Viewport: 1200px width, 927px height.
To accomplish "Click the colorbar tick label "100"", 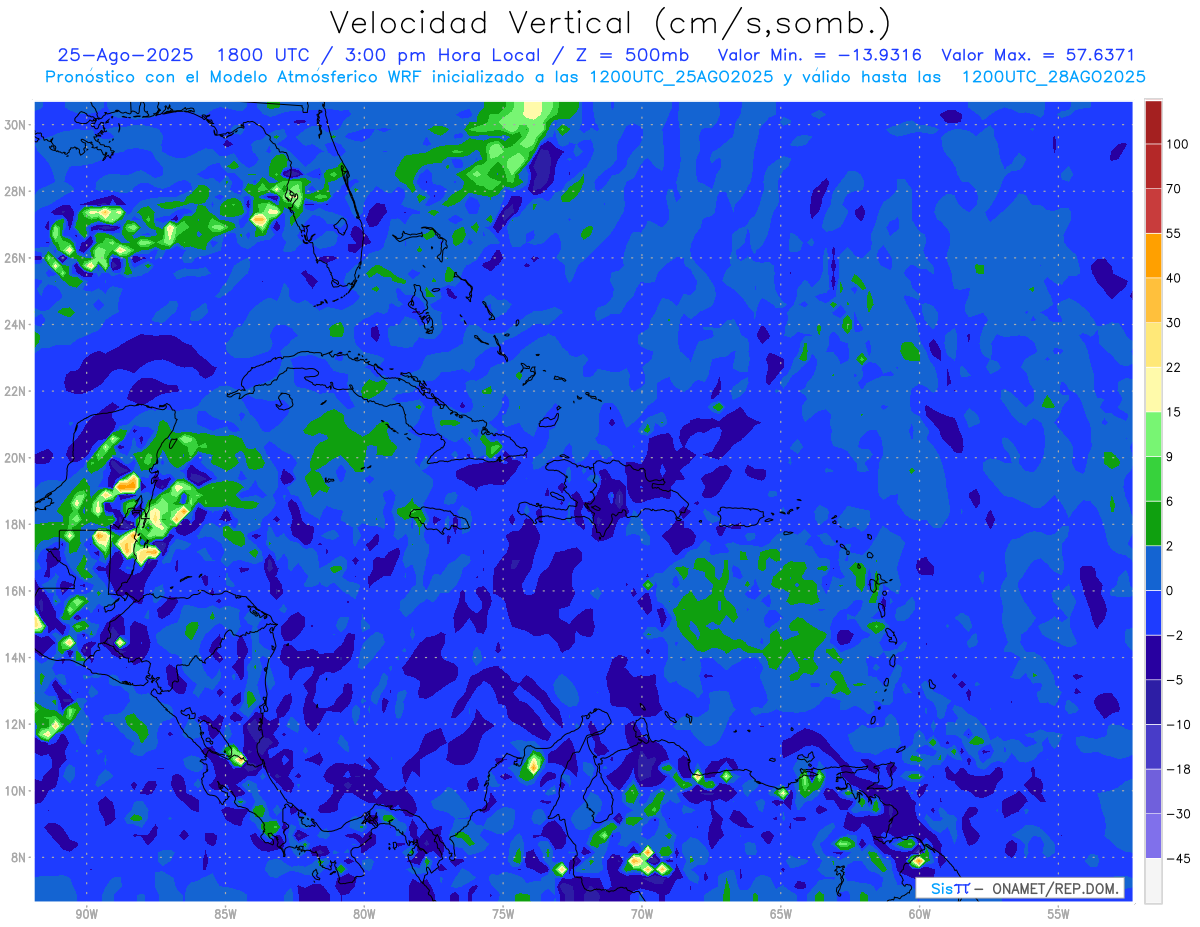I will [x=1177, y=144].
